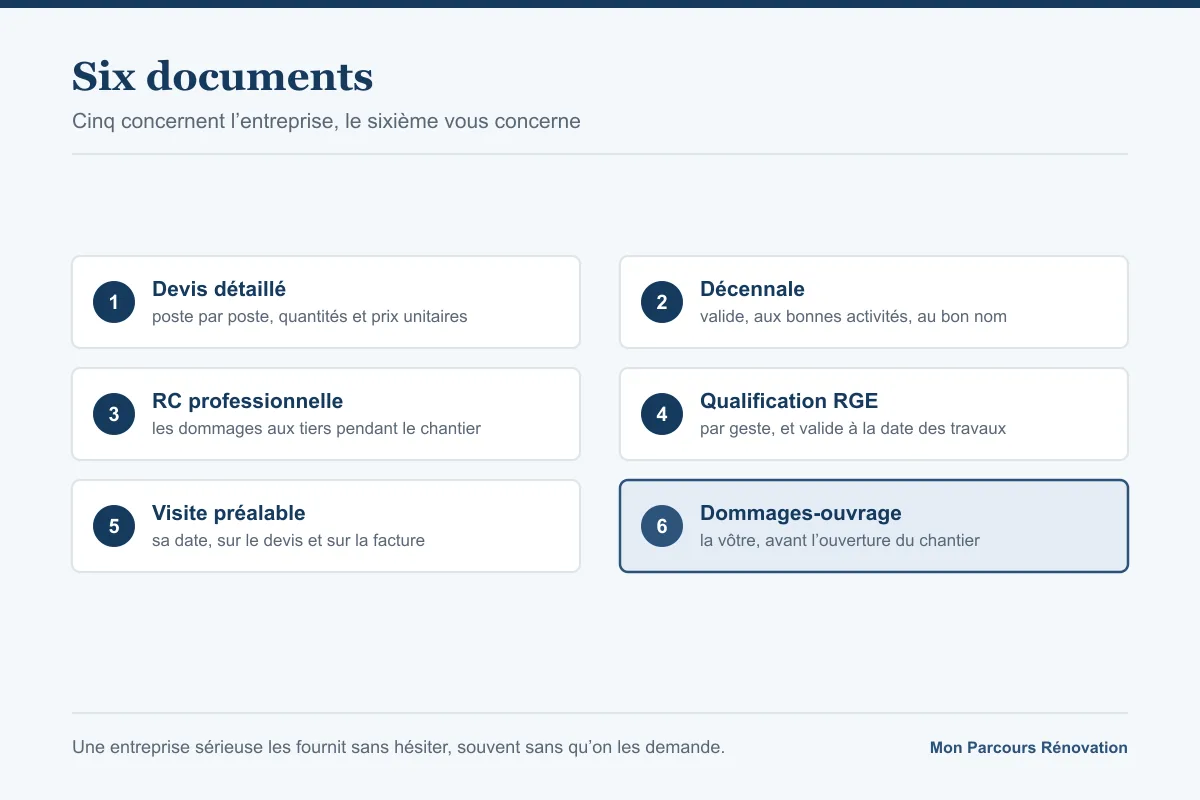Click the number 2 badge beside Décennale

[662, 302]
